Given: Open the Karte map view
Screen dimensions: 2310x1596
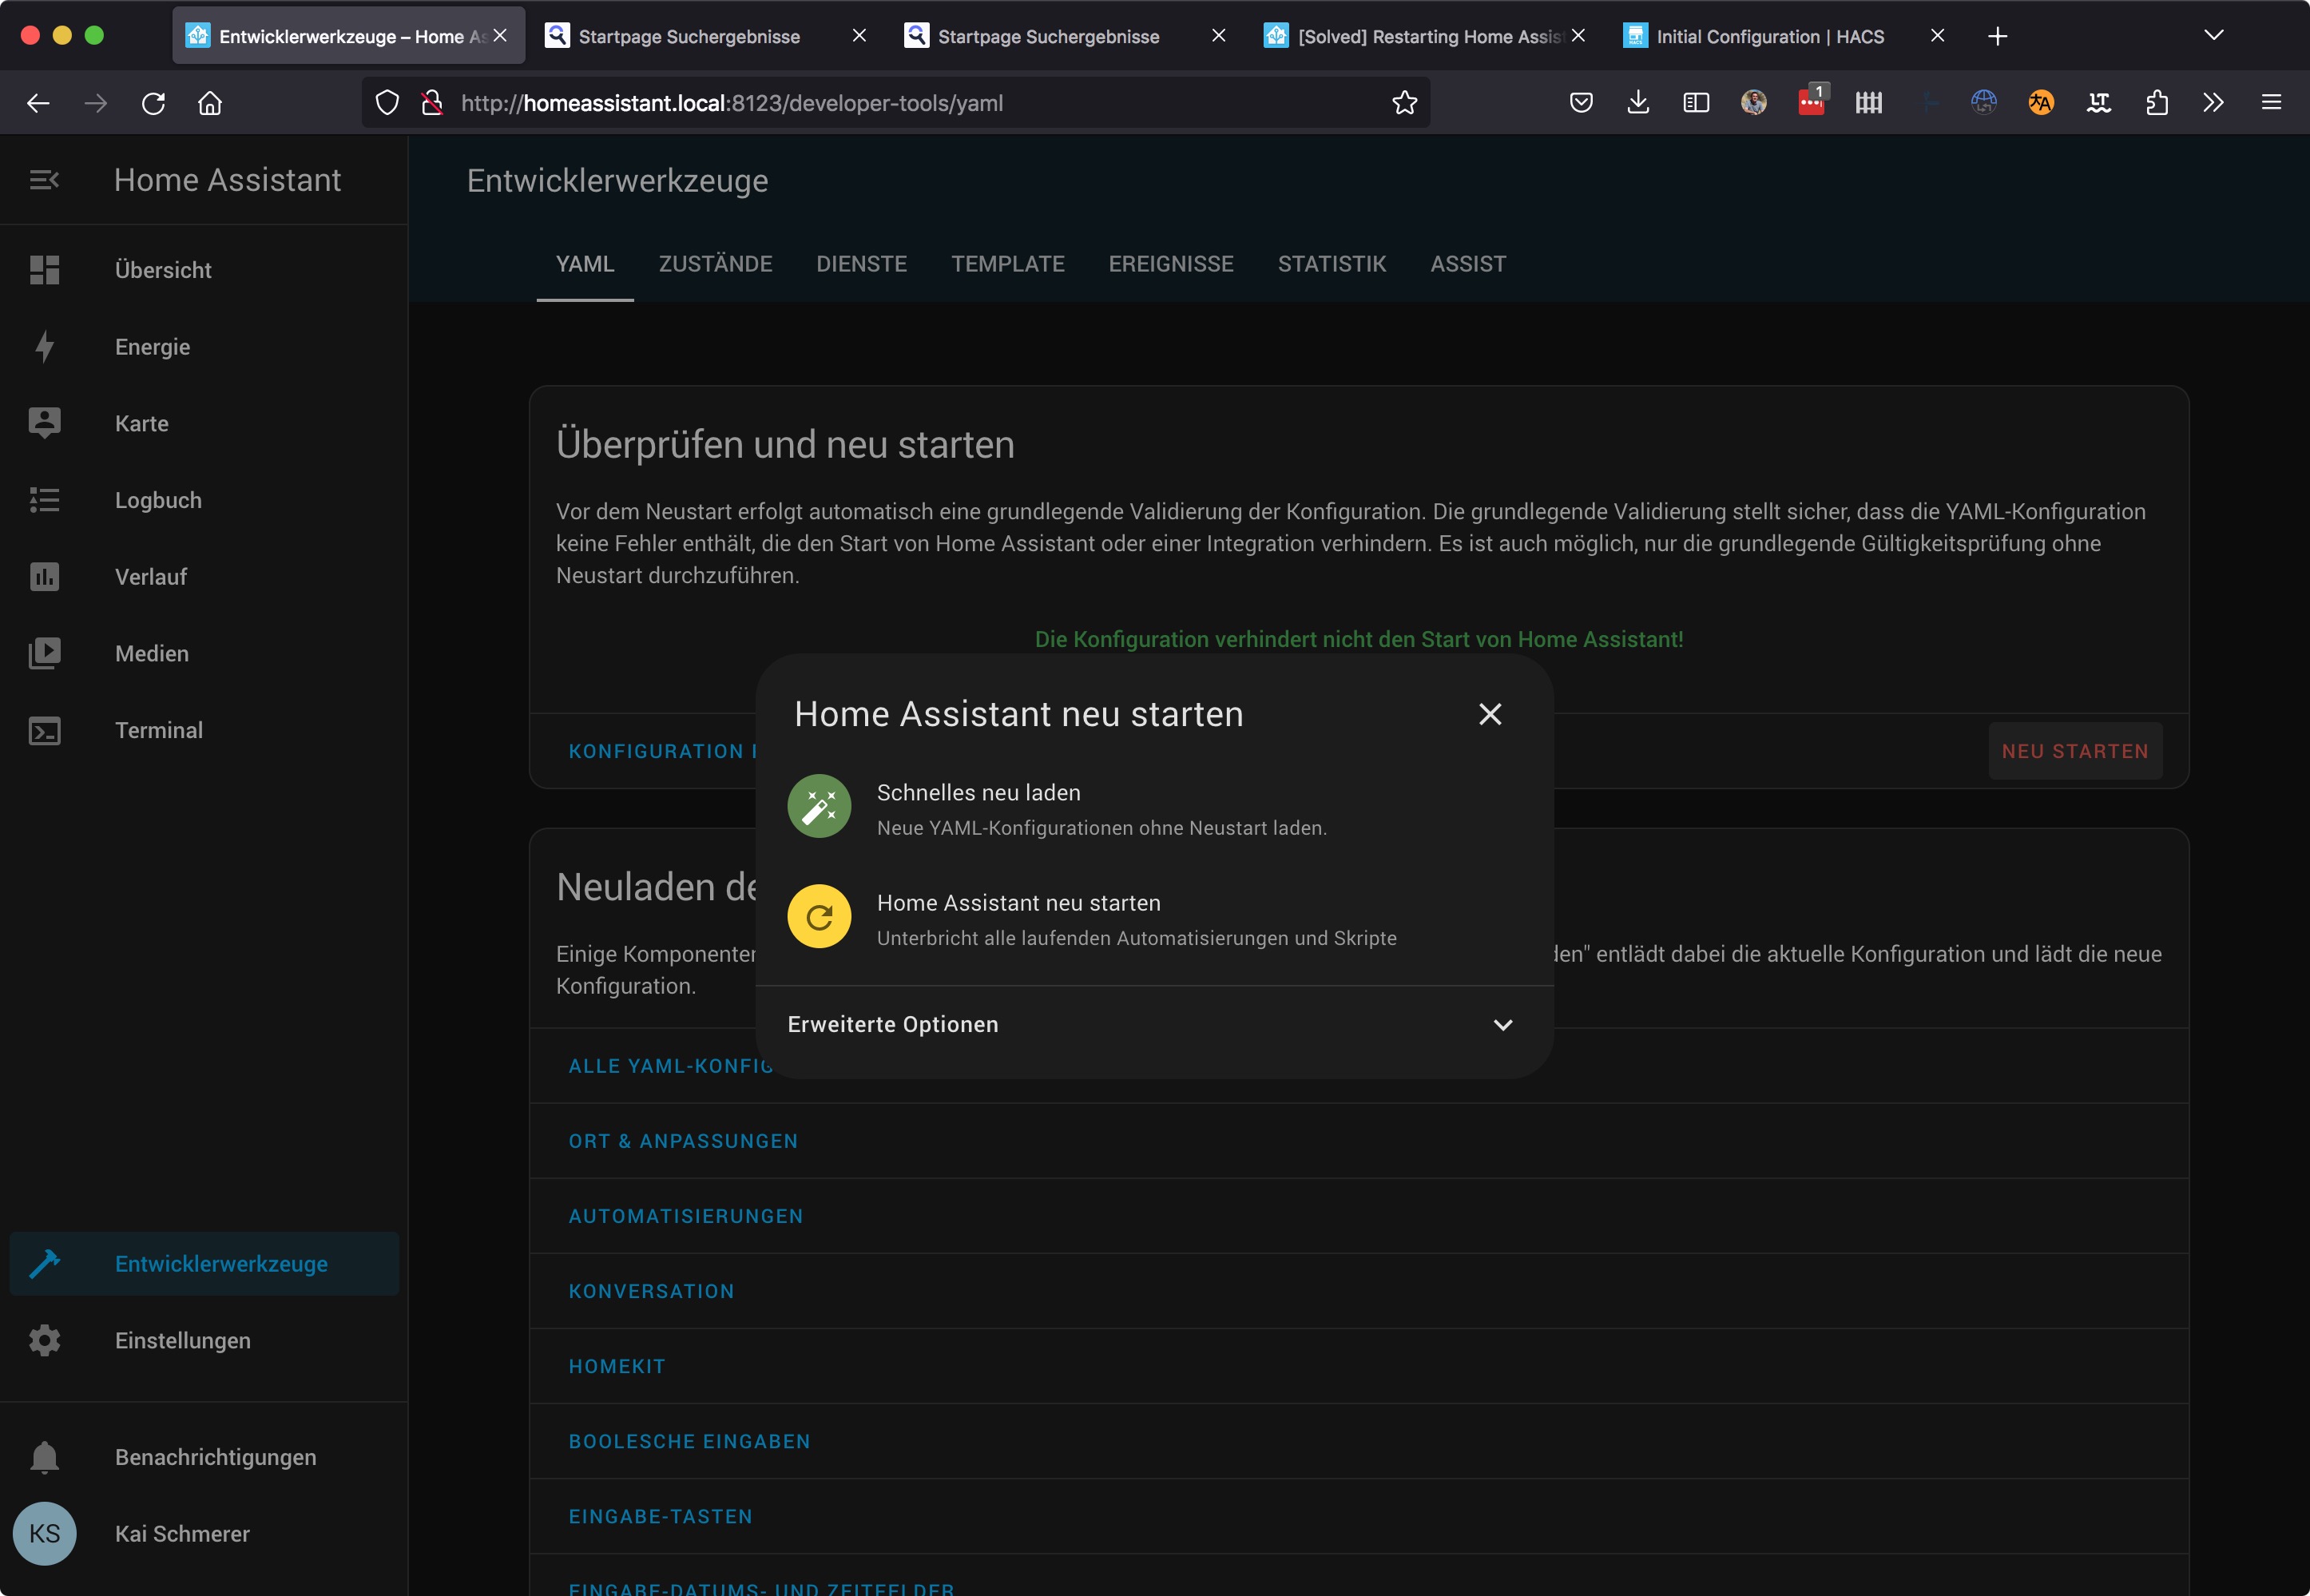Looking at the screenshot, I should point(141,424).
